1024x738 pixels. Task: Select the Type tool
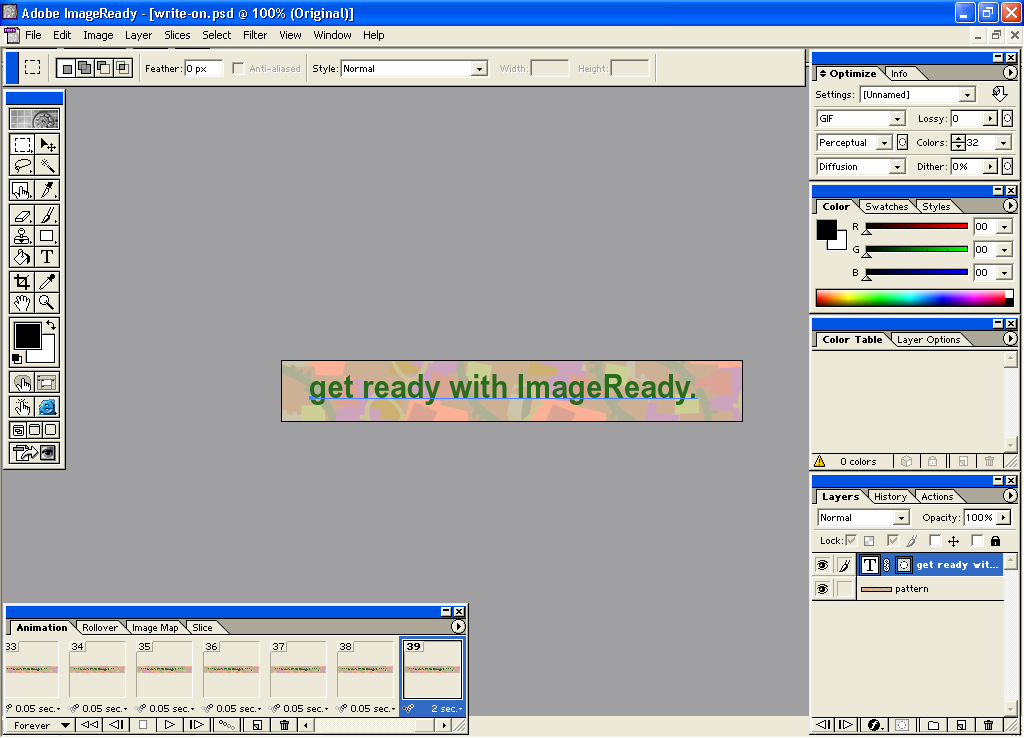47,257
